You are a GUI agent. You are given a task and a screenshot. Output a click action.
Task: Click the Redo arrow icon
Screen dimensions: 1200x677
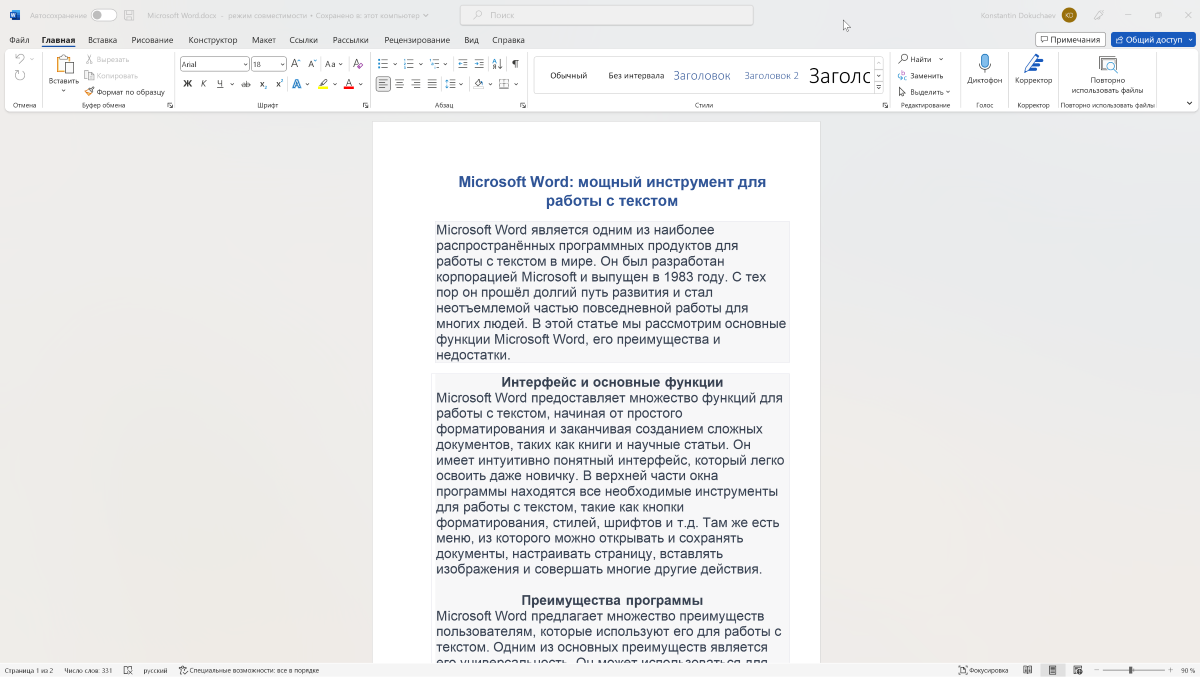click(x=20, y=76)
